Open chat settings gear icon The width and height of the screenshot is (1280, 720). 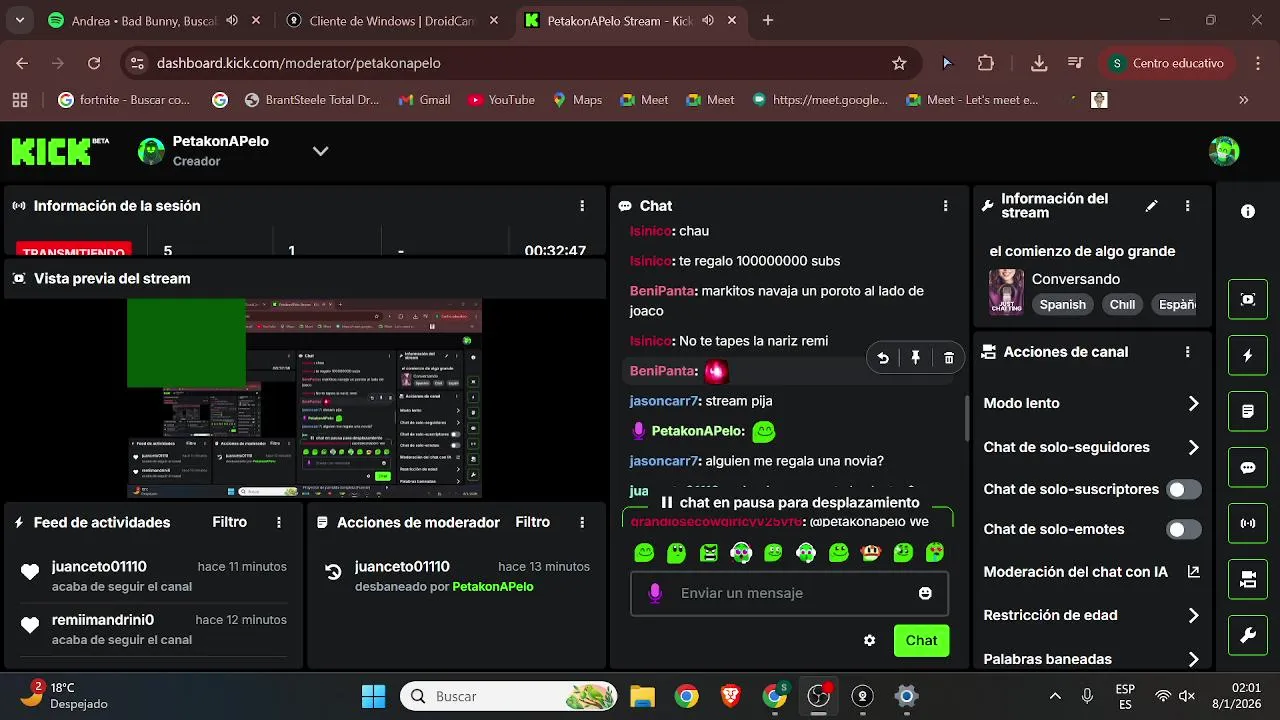pos(869,640)
